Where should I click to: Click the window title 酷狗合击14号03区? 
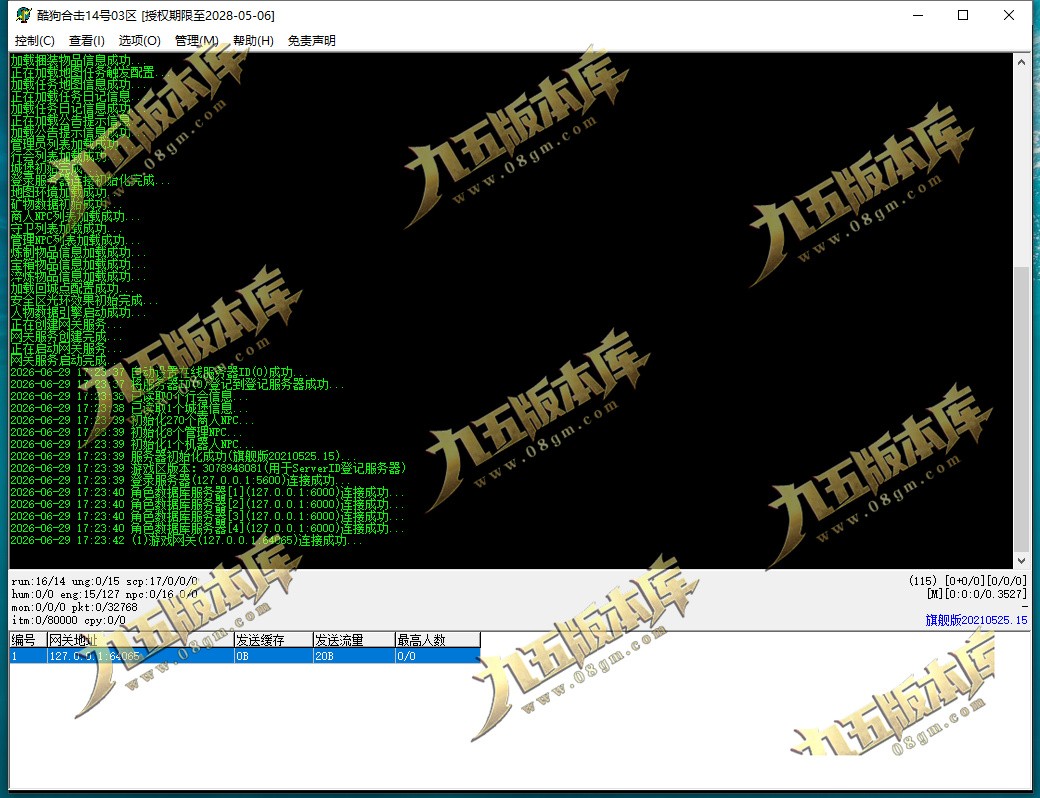pos(86,15)
